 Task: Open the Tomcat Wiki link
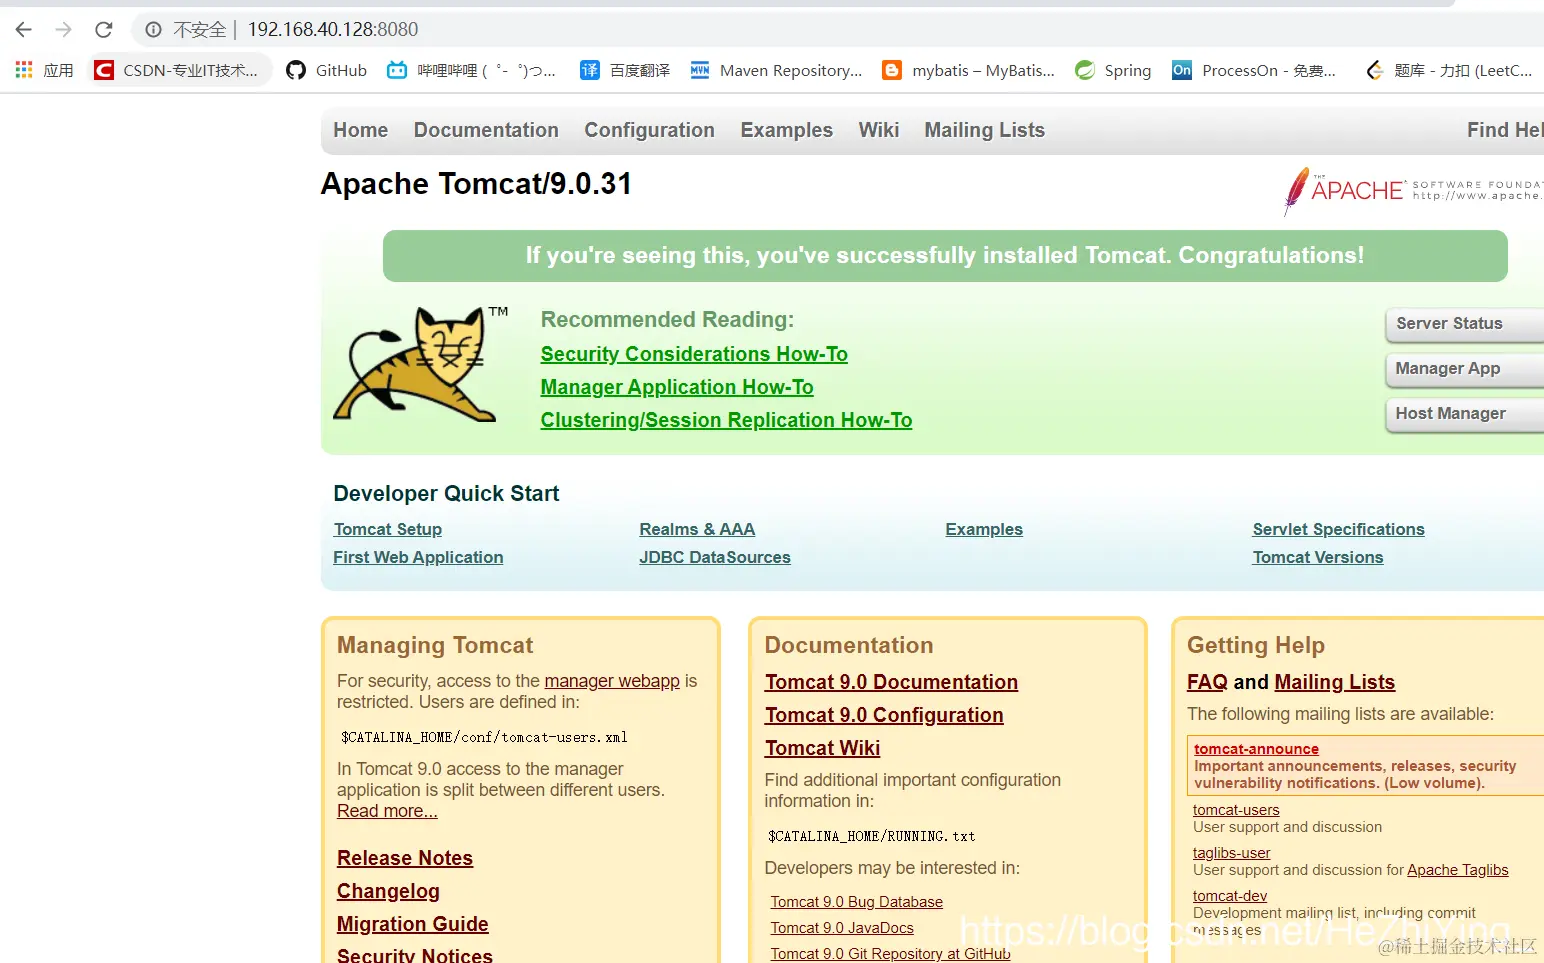tap(822, 748)
